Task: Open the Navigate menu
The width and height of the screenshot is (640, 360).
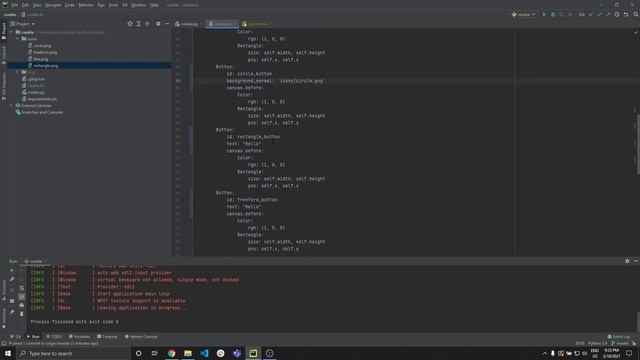Action: tap(53, 5)
